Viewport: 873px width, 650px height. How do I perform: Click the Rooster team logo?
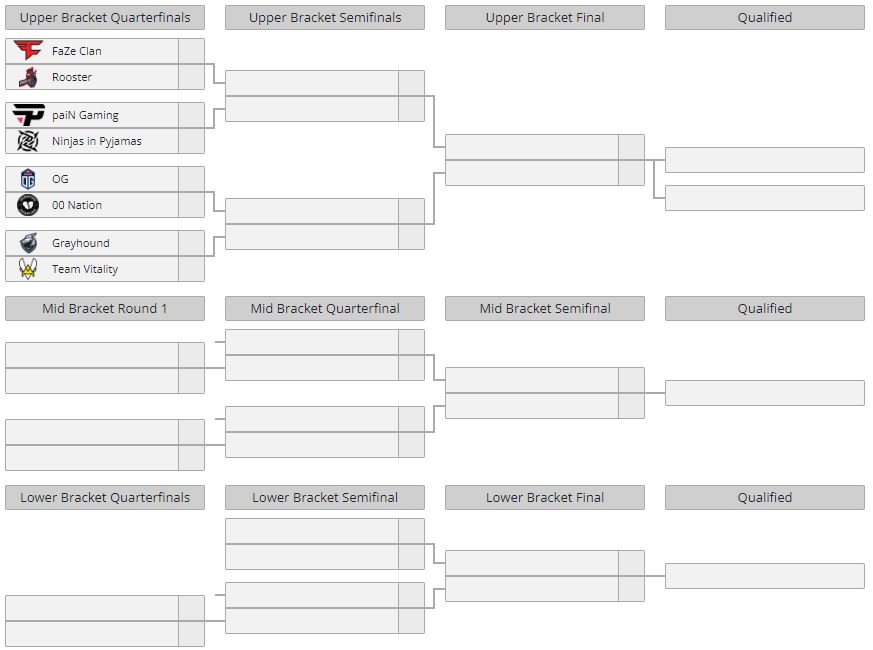pyautogui.click(x=28, y=77)
